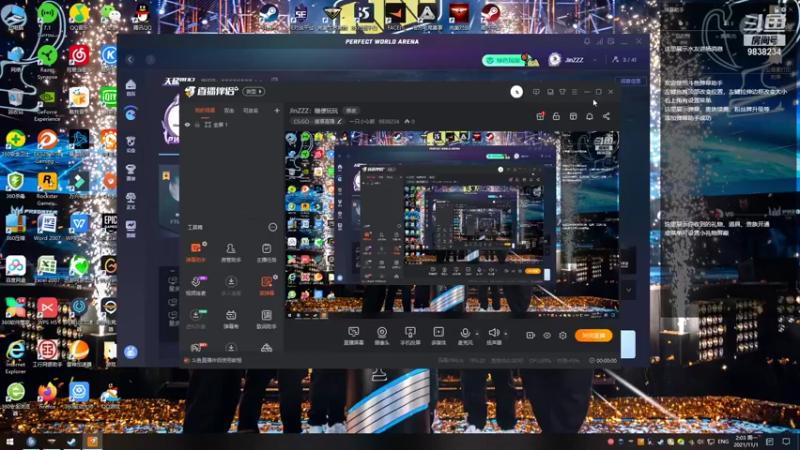Click the share icon in the stream header
The height and width of the screenshot is (450, 800).
(x=606, y=116)
